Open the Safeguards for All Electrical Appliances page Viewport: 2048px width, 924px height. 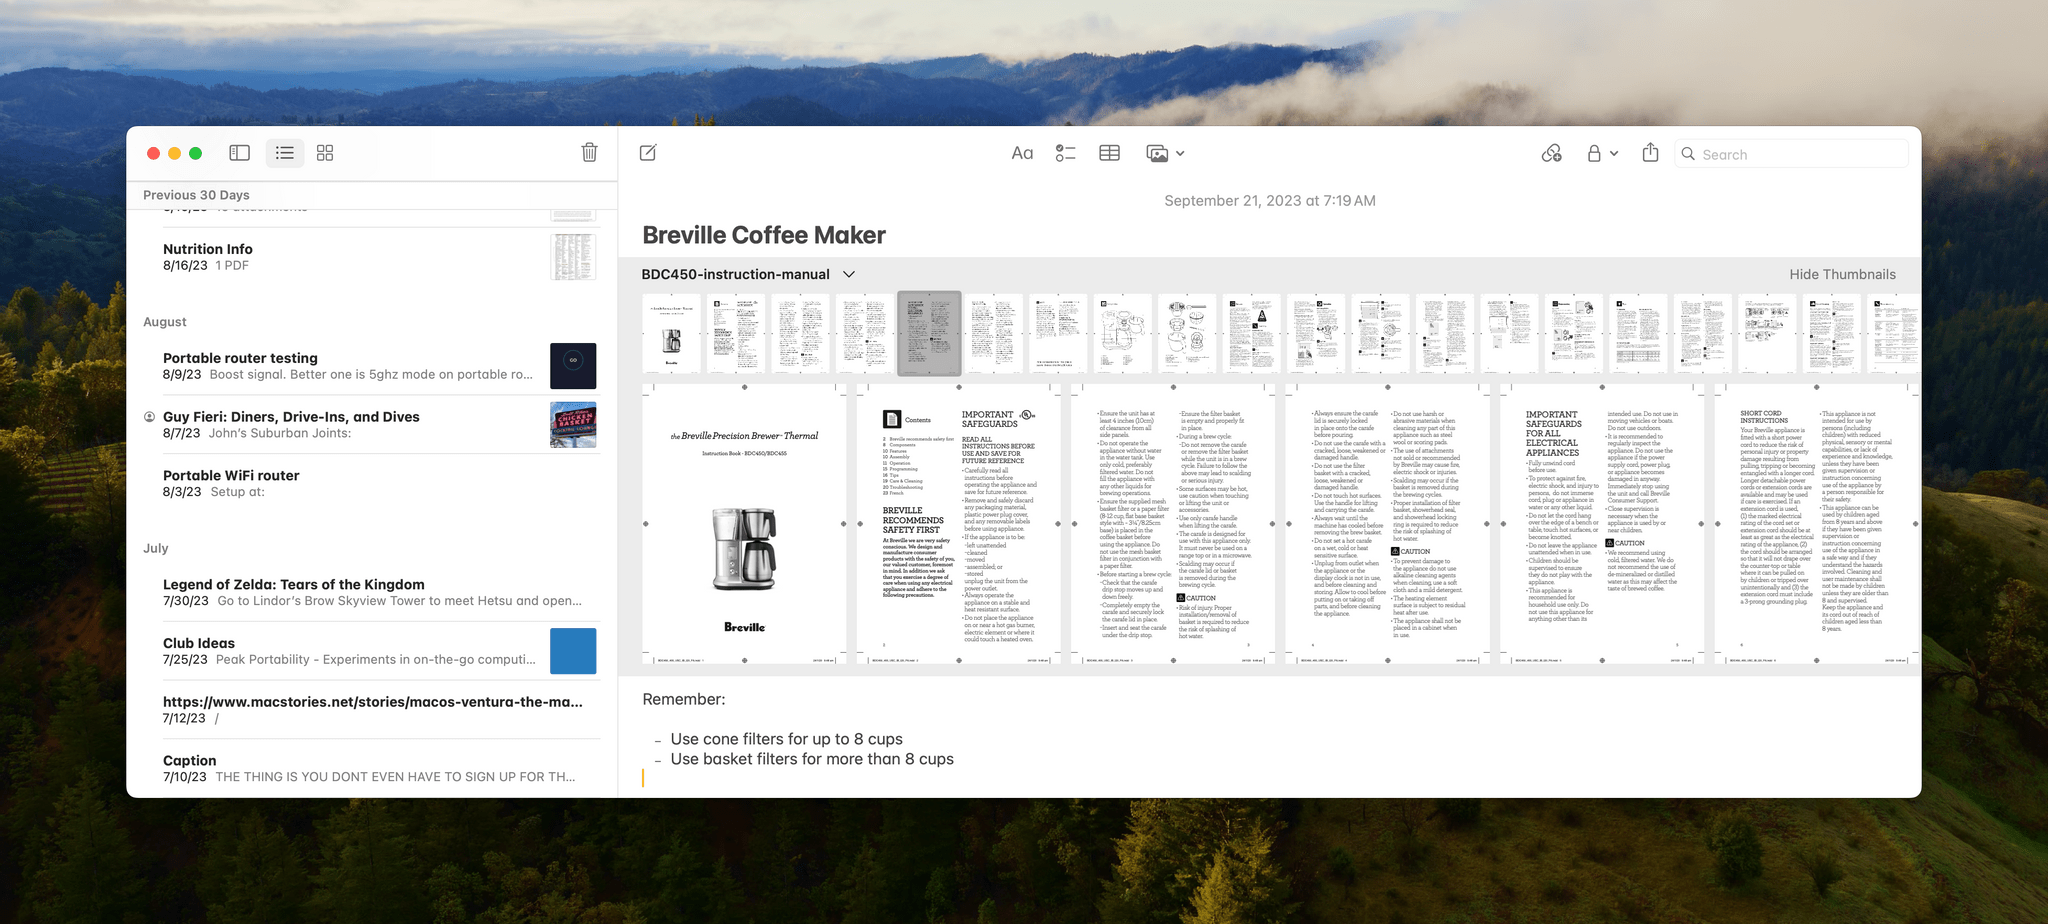tap(1601, 524)
